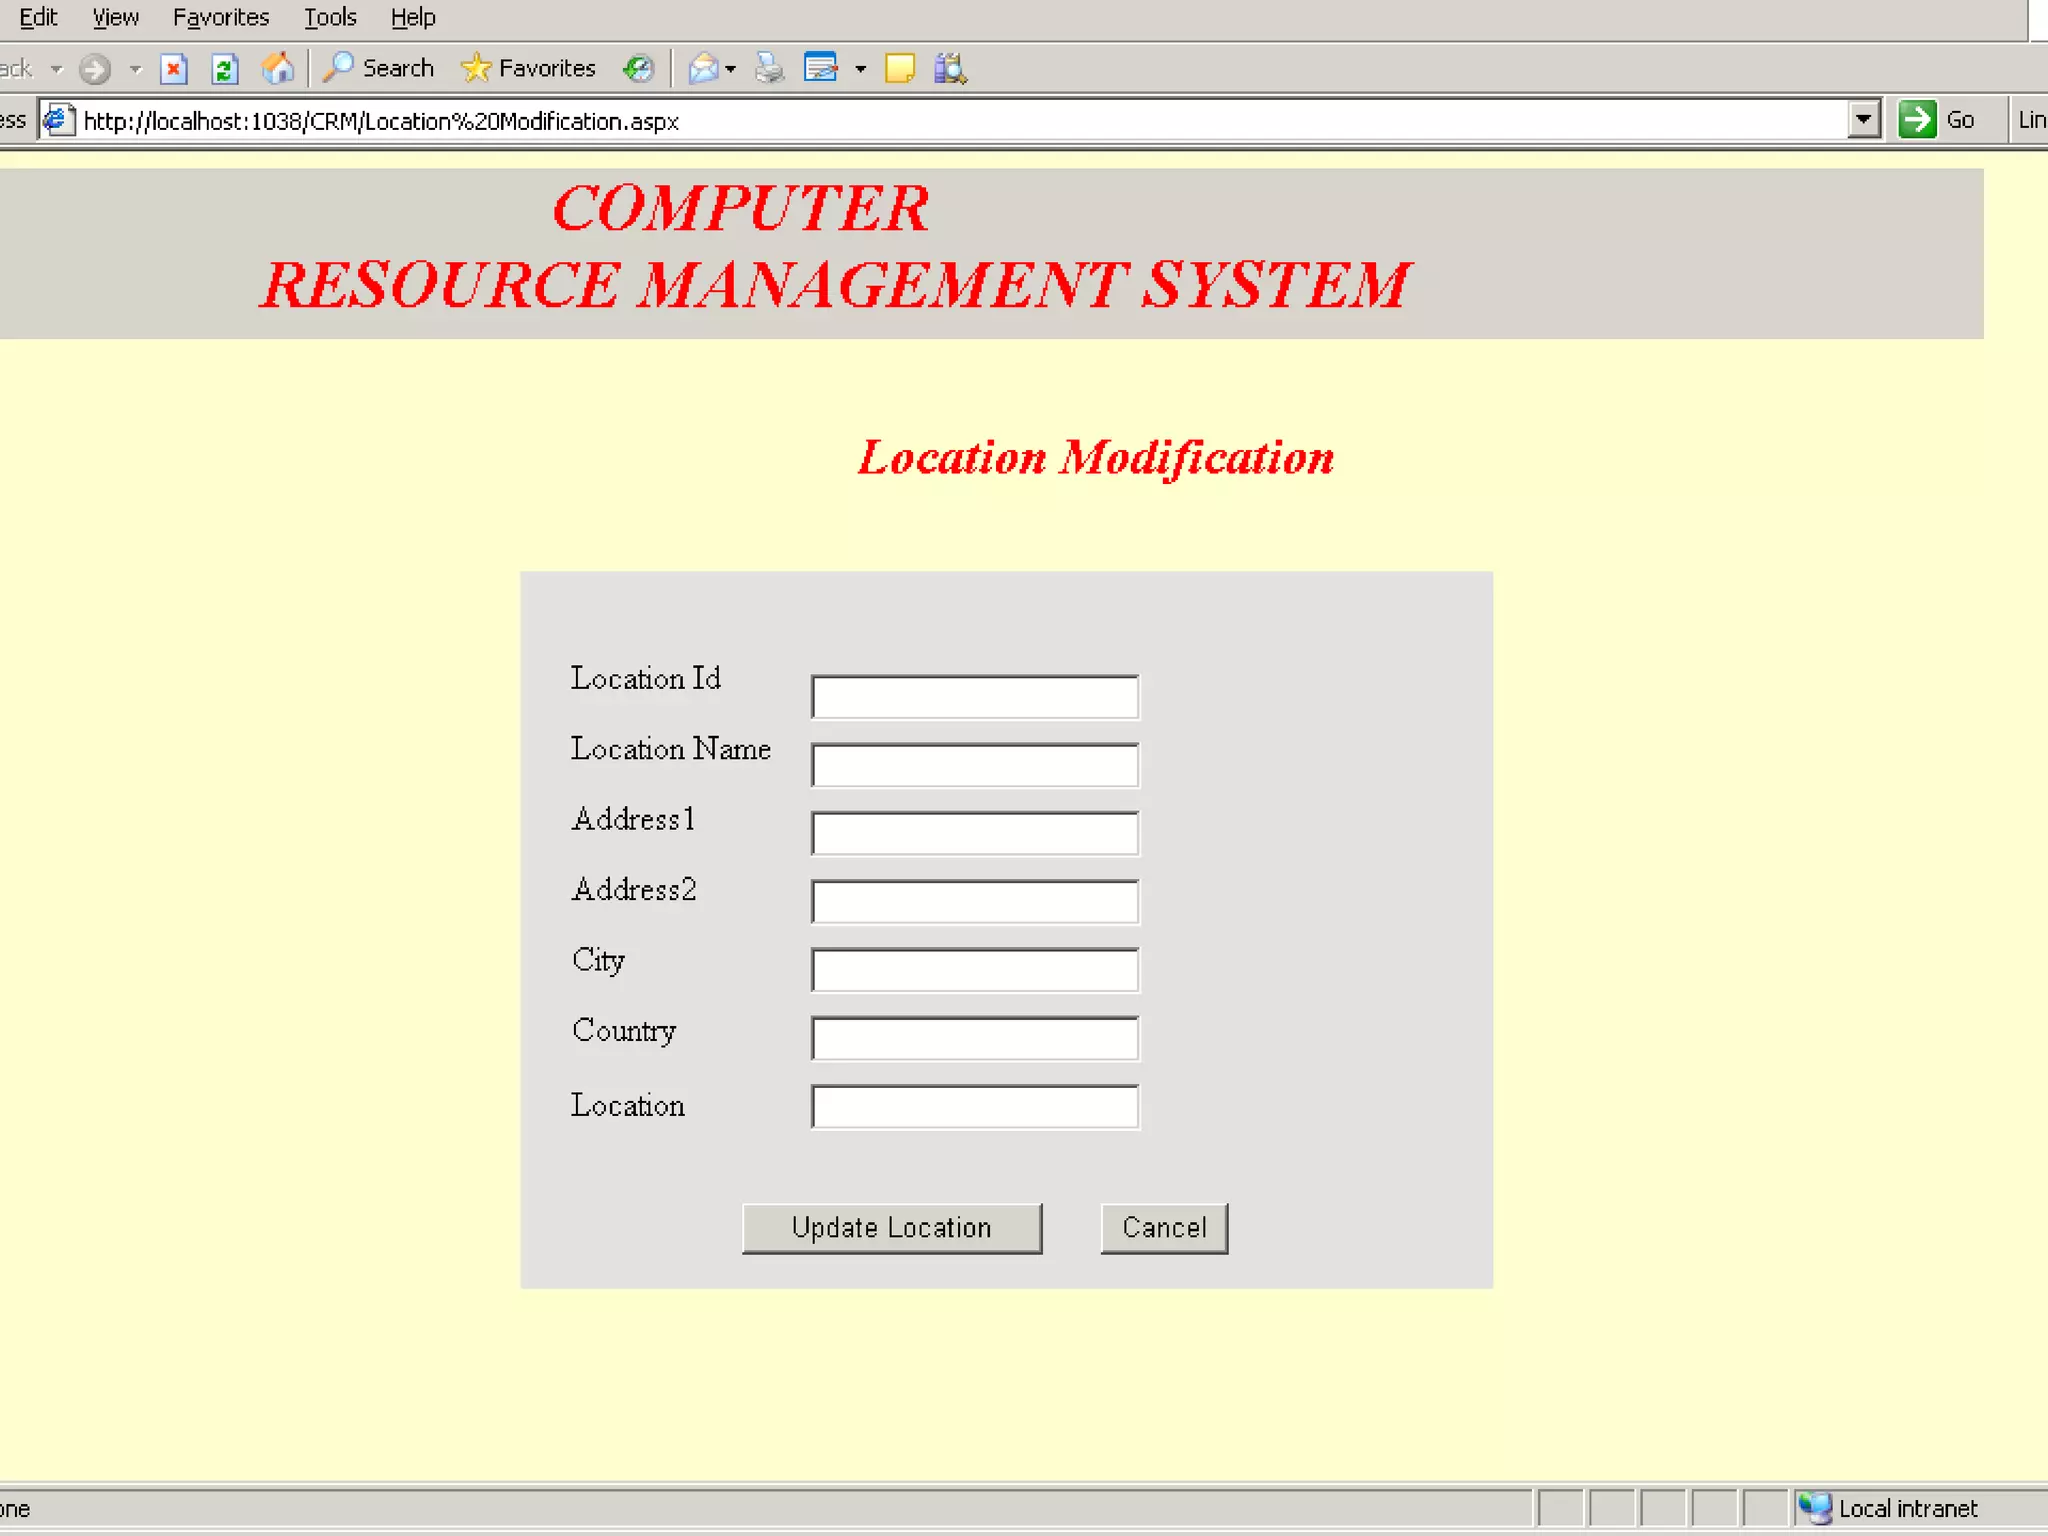Open the History icon in toolbar
Screen dimensions: 2048x1536
pyautogui.click(x=638, y=69)
